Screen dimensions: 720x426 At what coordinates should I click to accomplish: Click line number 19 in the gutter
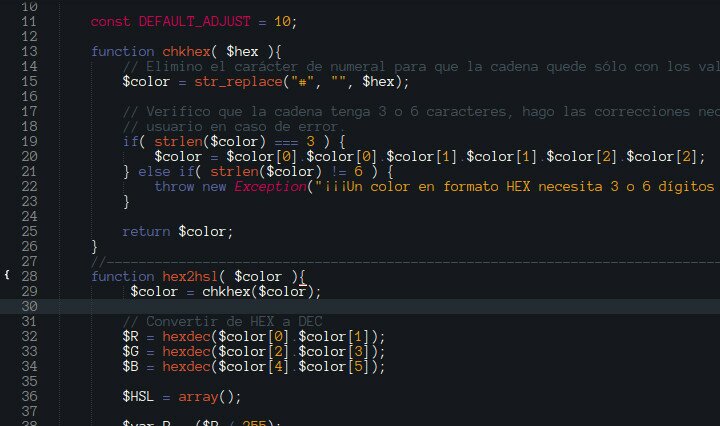[29, 141]
